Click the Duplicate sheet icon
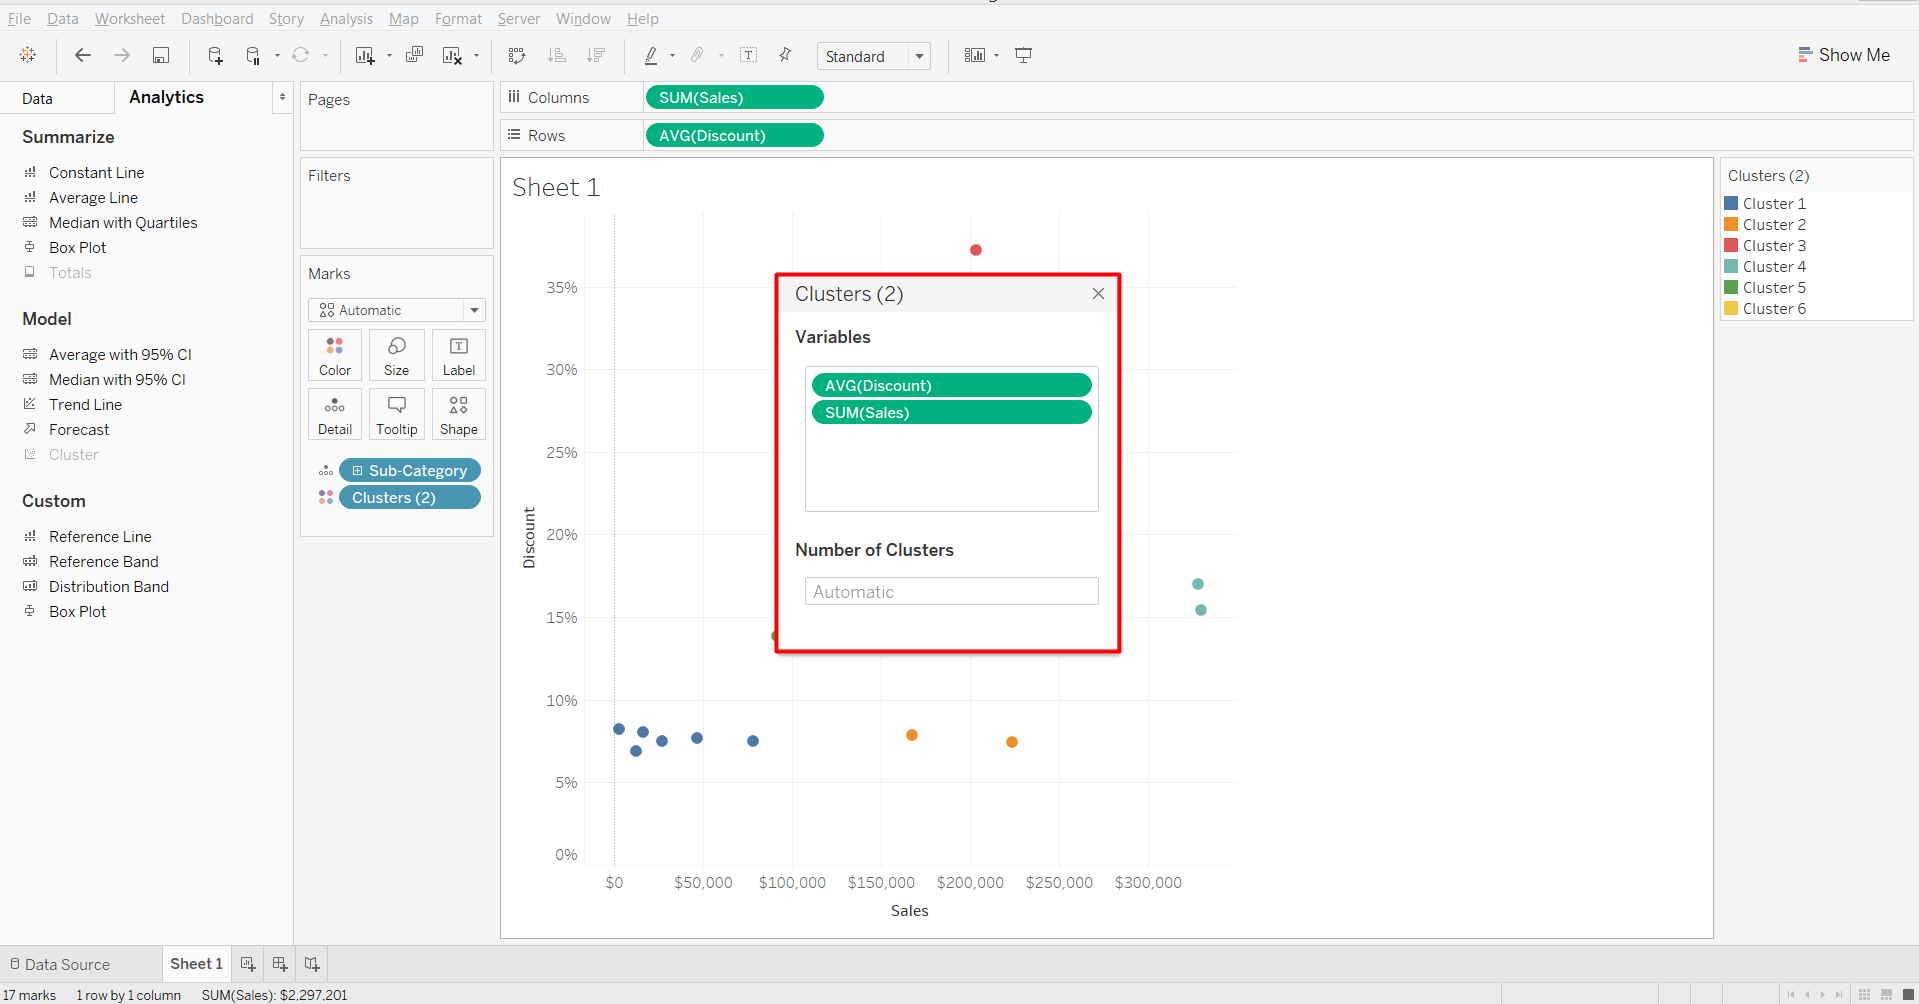 pos(414,56)
